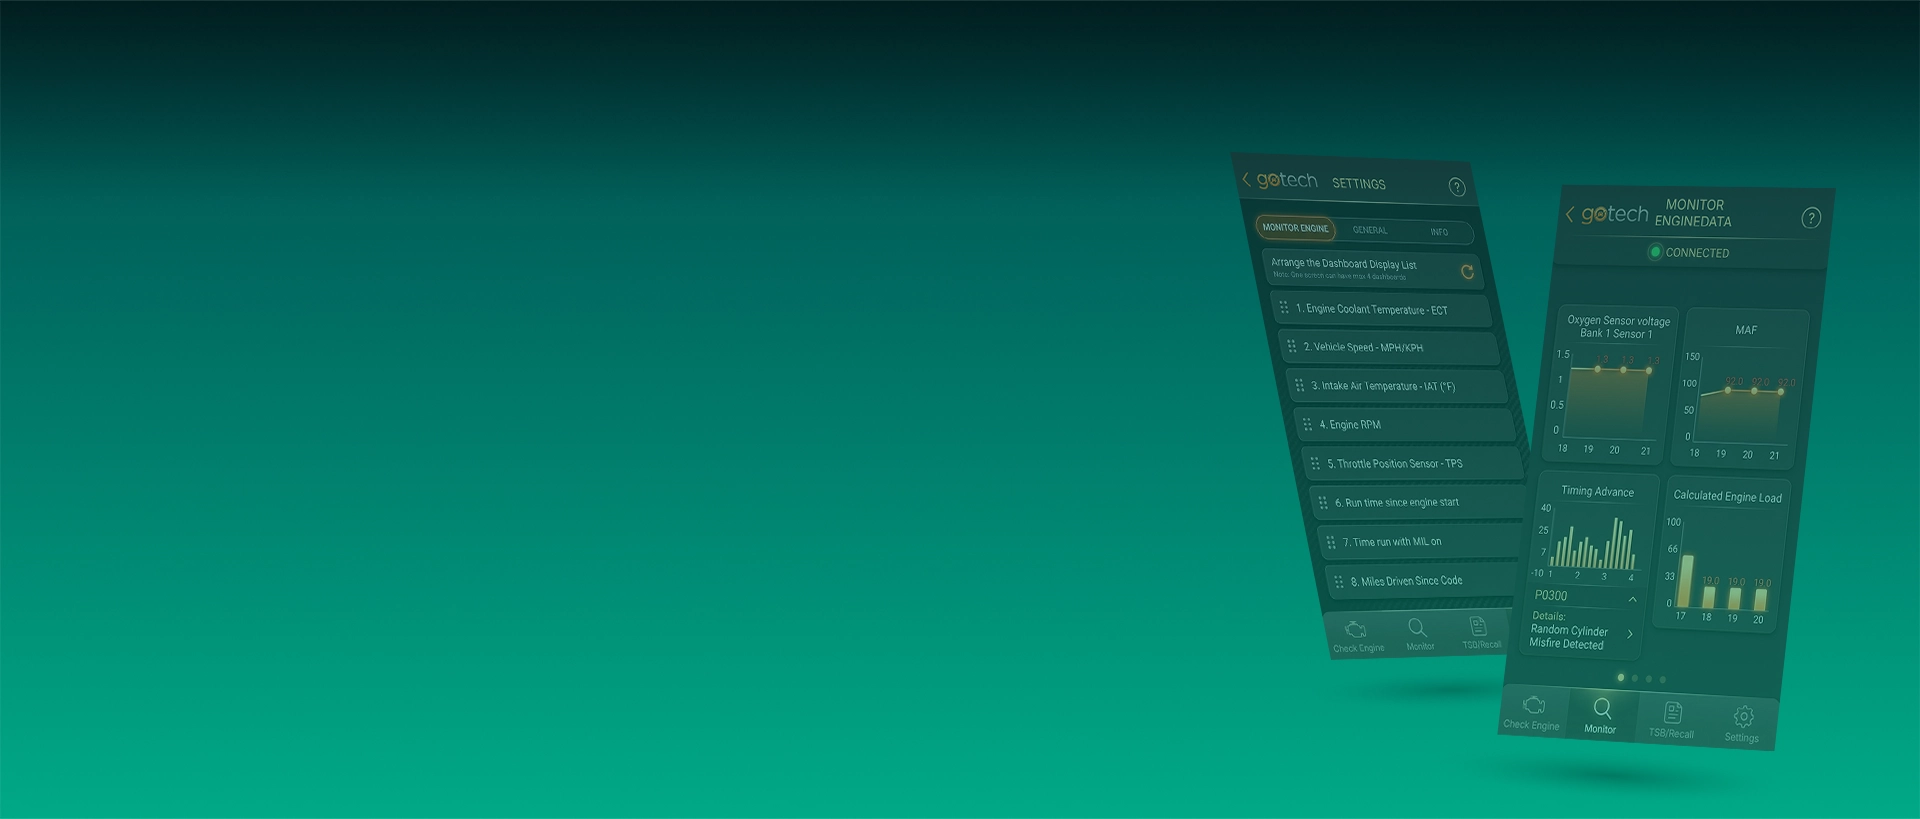Grab drag handle of Engine RPM item
This screenshot has width=1920, height=819.
[x=1307, y=424]
